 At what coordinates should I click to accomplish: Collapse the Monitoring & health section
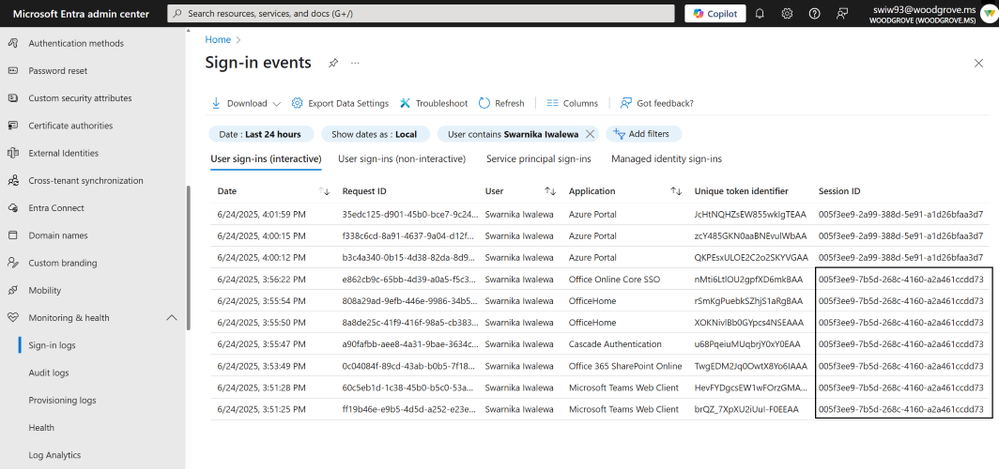(172, 317)
